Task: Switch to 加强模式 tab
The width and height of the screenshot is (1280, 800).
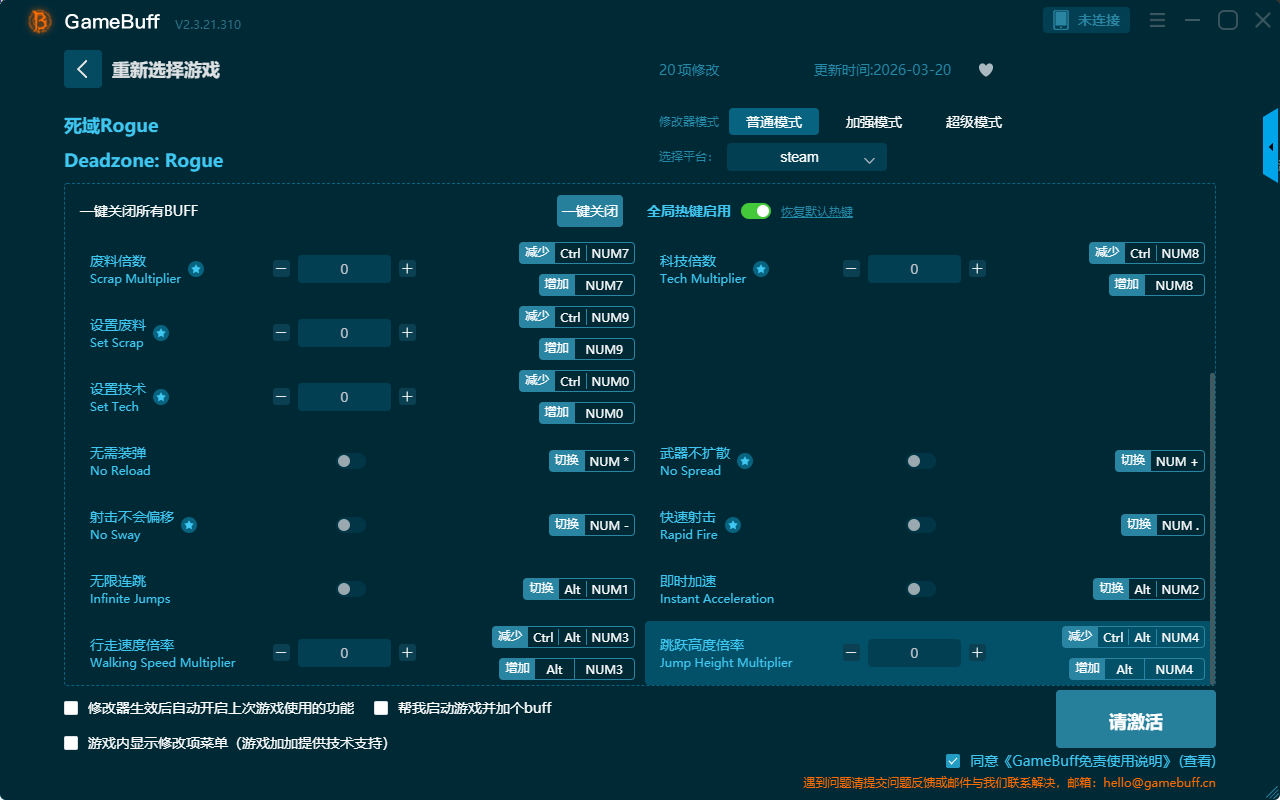Action: click(x=873, y=122)
